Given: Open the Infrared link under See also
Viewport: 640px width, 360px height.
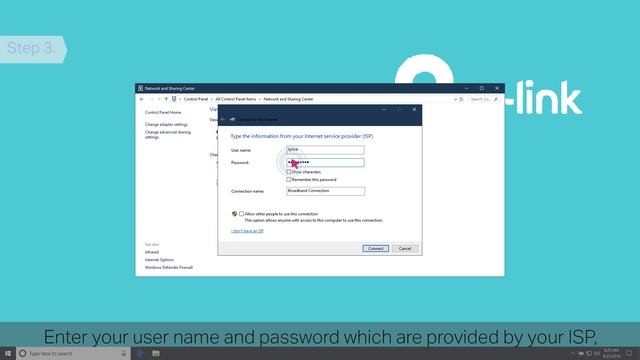Looking at the screenshot, I should point(152,252).
